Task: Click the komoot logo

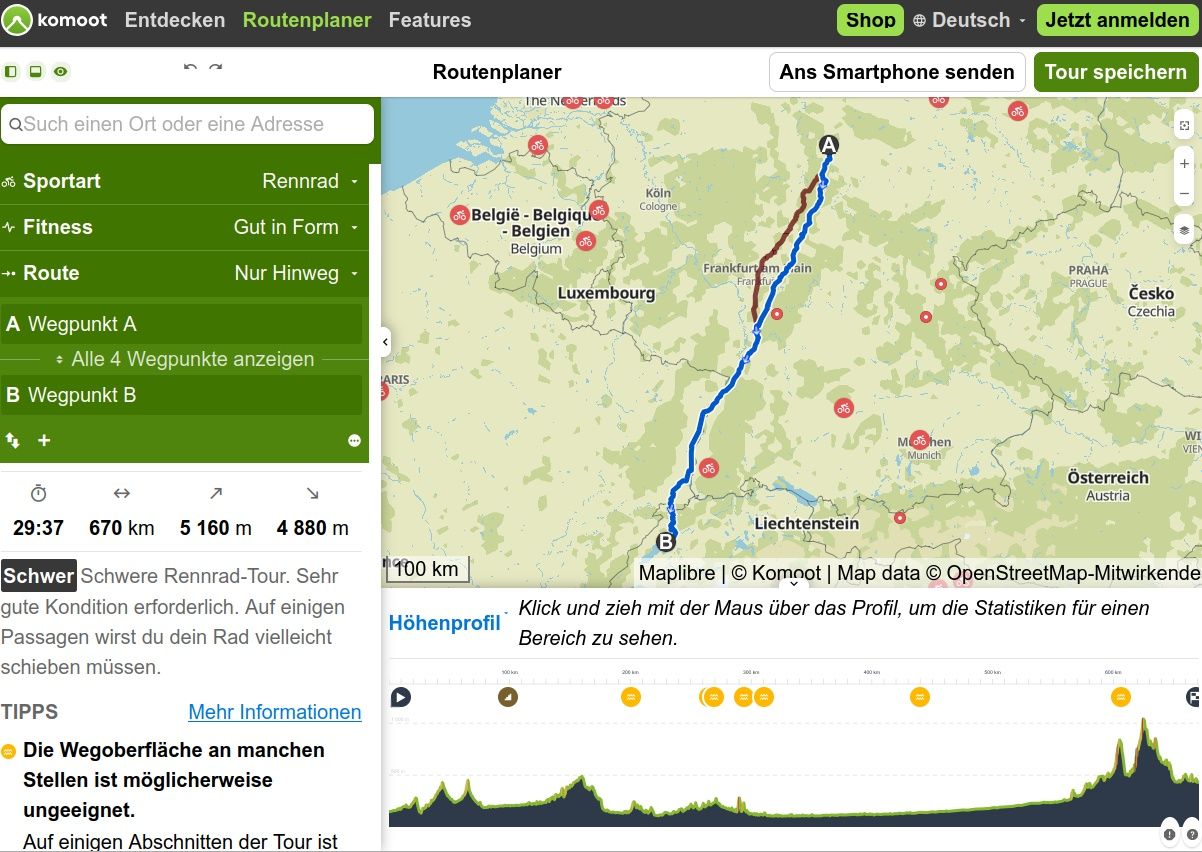Action: click(55, 19)
